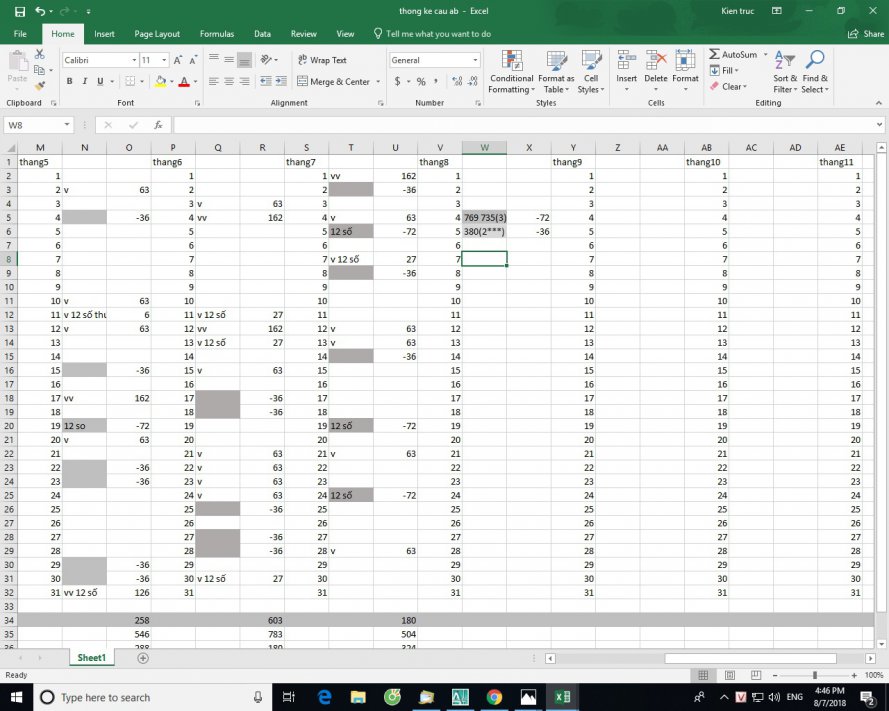Expand the General number format dropdown

click(x=475, y=60)
